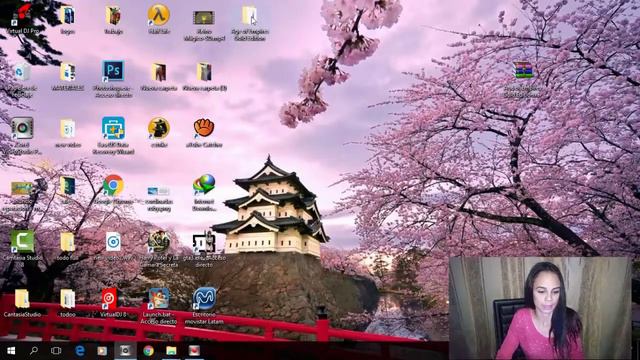640x360 pixels.
Task: Open the Age of Empires Gold Edition folder
Action: pyautogui.click(x=250, y=23)
